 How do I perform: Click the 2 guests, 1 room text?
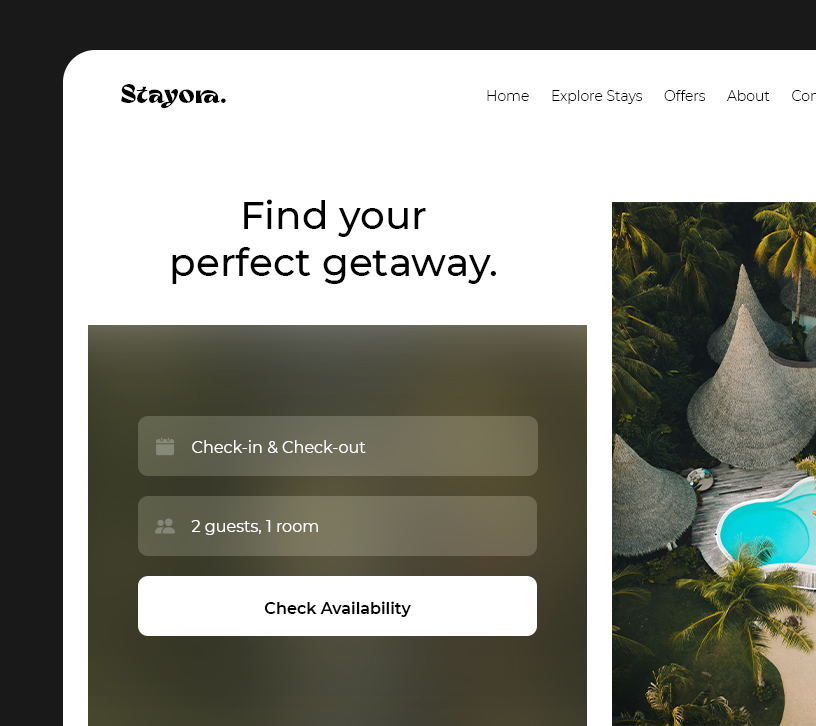(254, 526)
